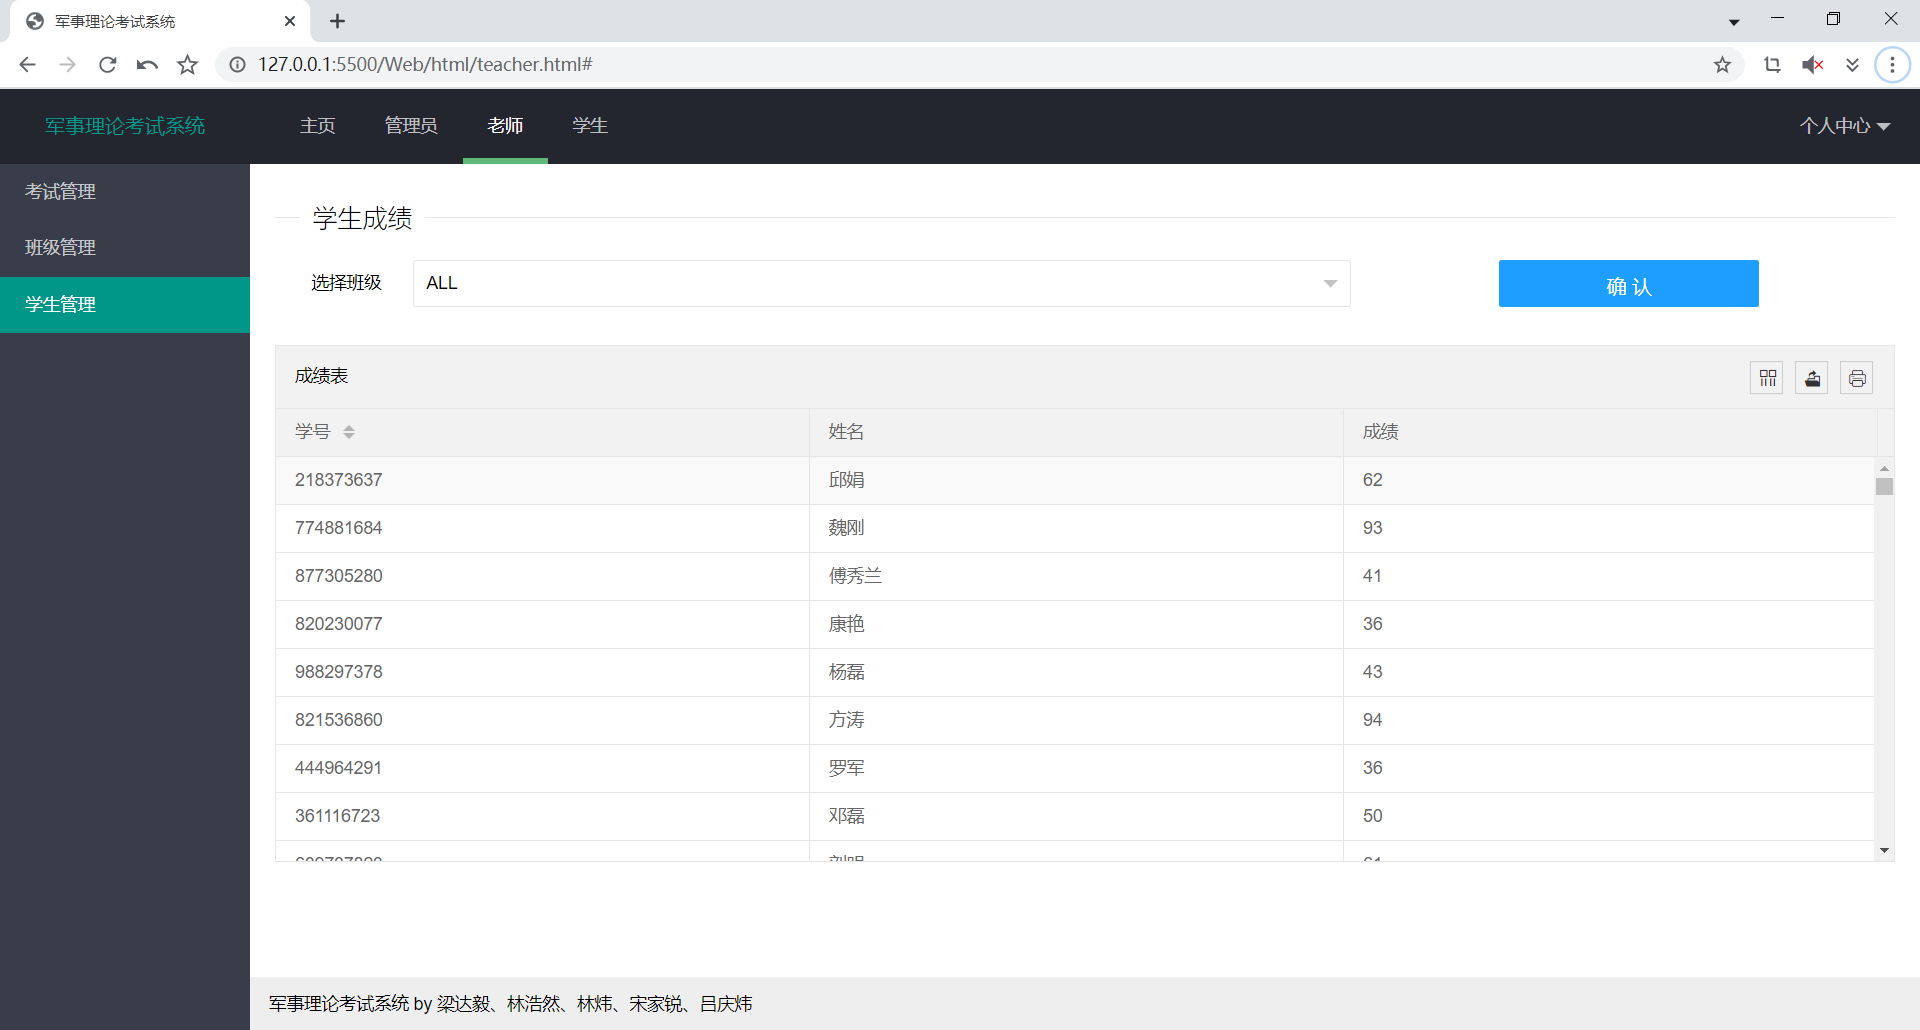Select student ID 877305280 cell
The width and height of the screenshot is (1920, 1030).
pos(542,576)
